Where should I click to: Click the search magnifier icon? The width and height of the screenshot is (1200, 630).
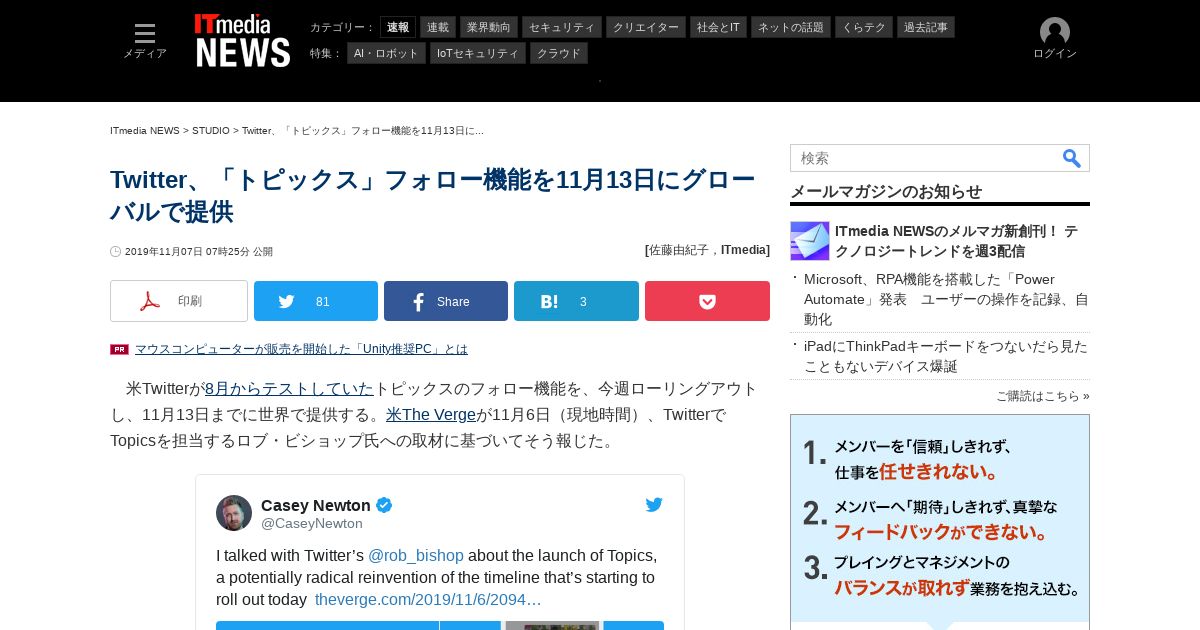click(1072, 158)
